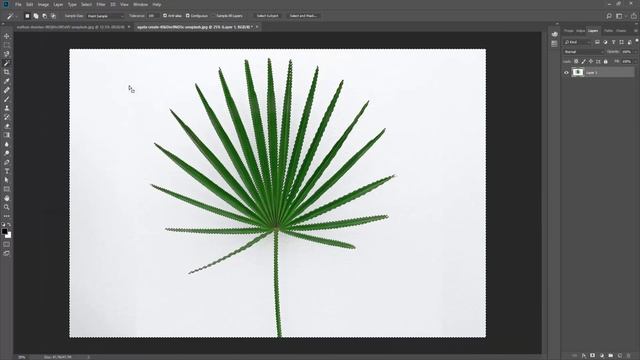Screen dimensions: 640x360
Task: Select the Rectangle shape tool
Action: pyautogui.click(x=7, y=189)
